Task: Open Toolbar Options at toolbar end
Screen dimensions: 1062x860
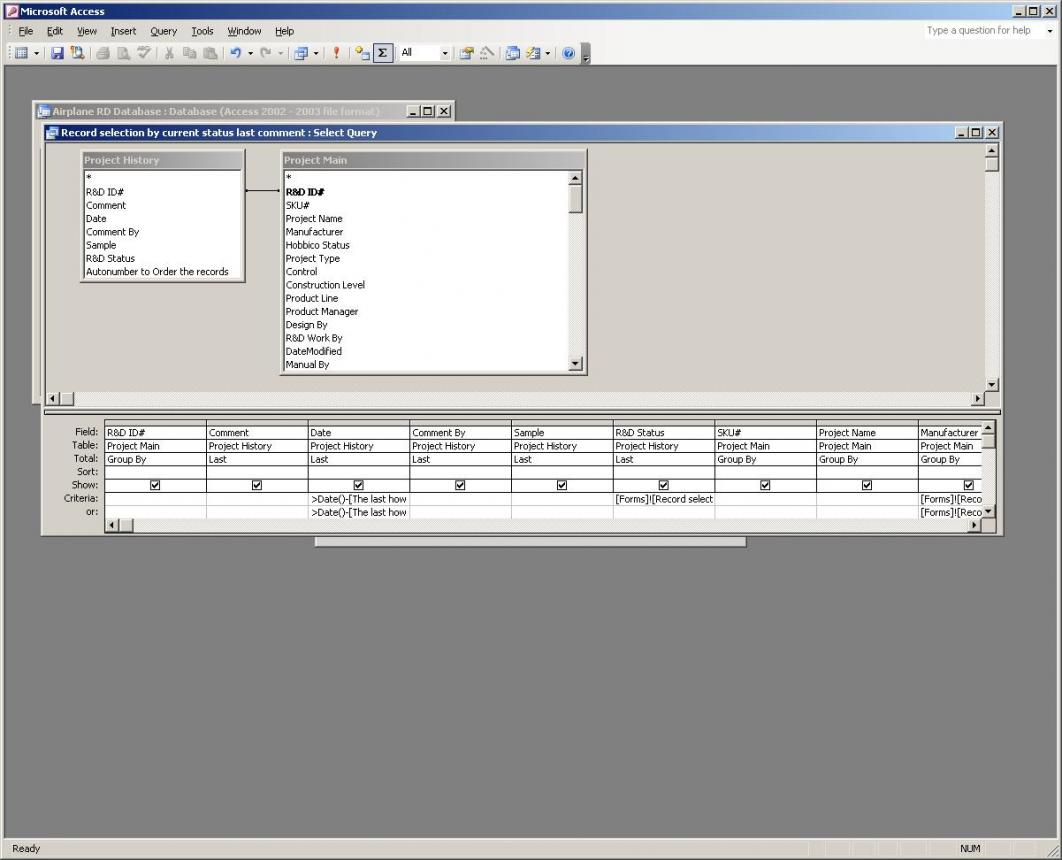Action: pos(586,54)
